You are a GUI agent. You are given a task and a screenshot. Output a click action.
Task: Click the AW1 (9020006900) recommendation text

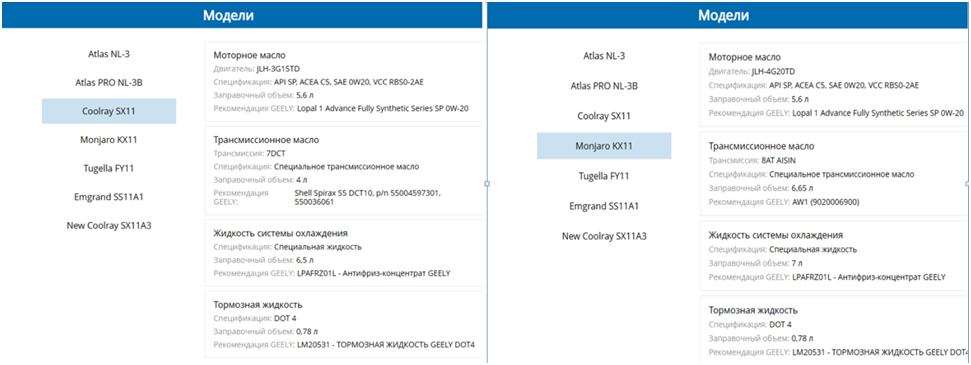pyautogui.click(x=826, y=202)
